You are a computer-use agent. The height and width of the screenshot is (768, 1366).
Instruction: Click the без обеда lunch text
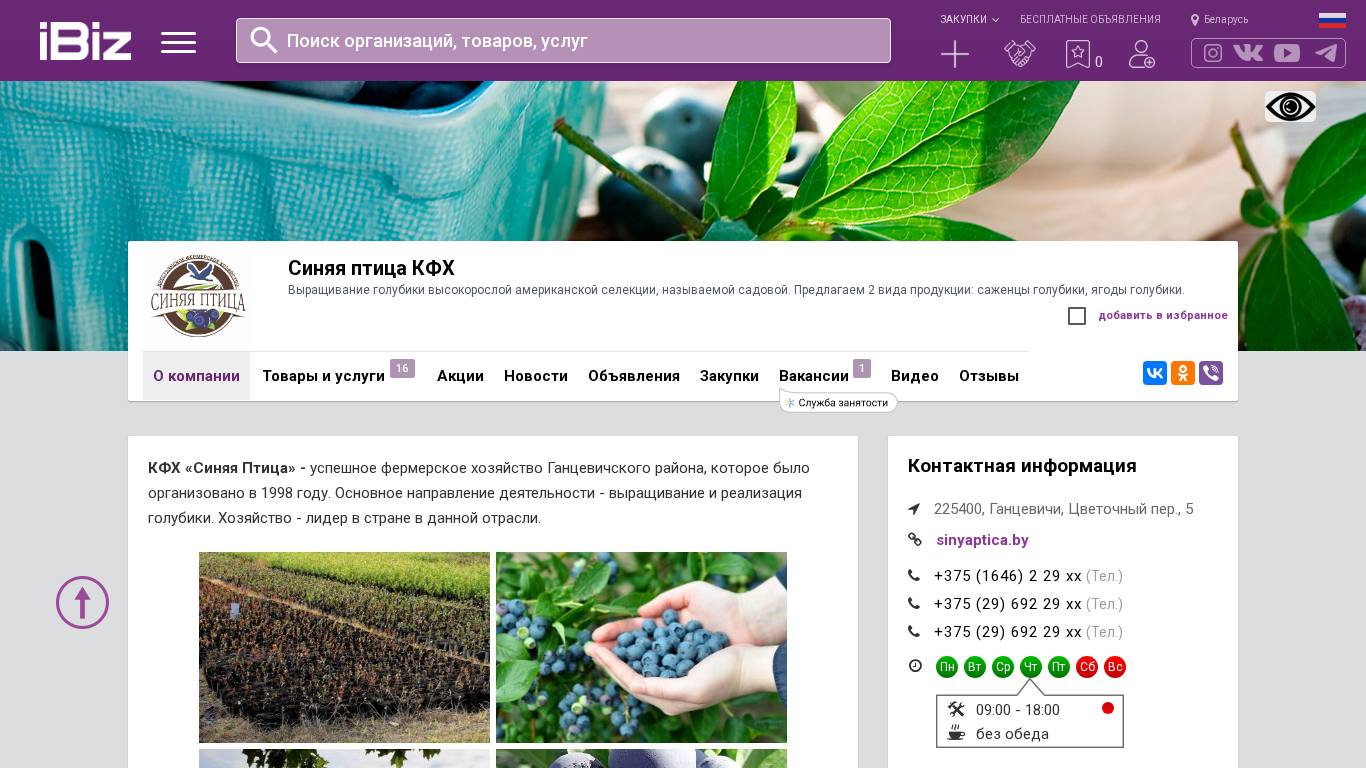tap(1012, 734)
